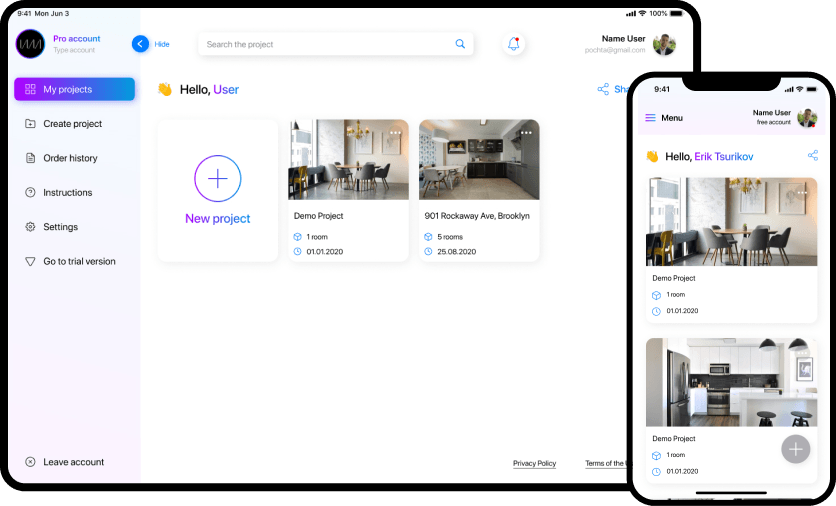The image size is (836, 506).
Task: Click phone share icon
Action: 813,155
